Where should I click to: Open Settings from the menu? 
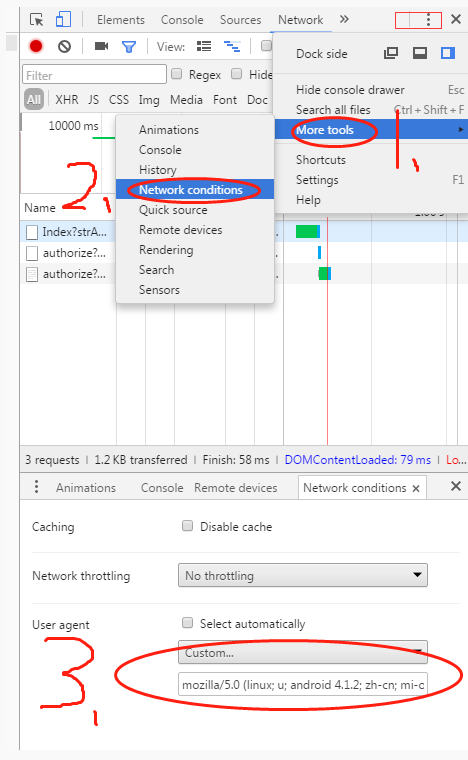[372, 180]
